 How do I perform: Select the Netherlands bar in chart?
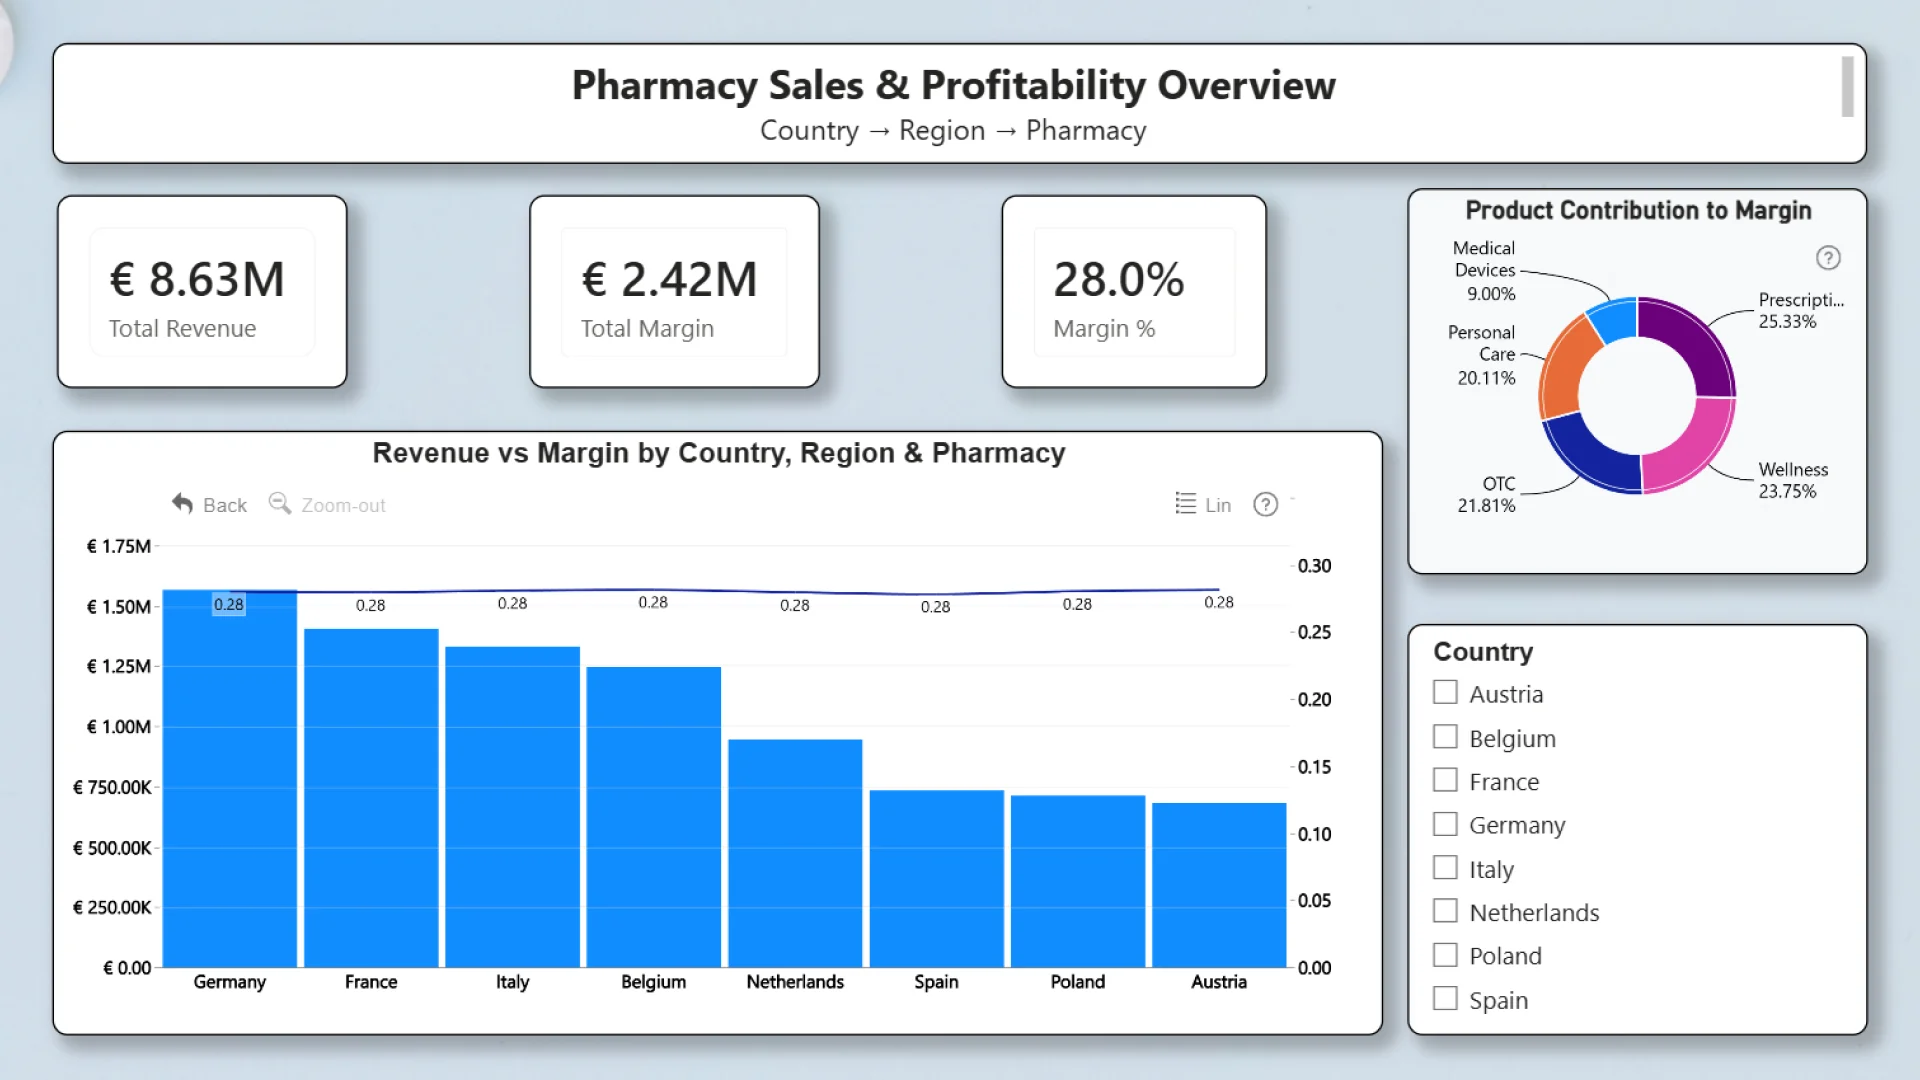coord(795,853)
